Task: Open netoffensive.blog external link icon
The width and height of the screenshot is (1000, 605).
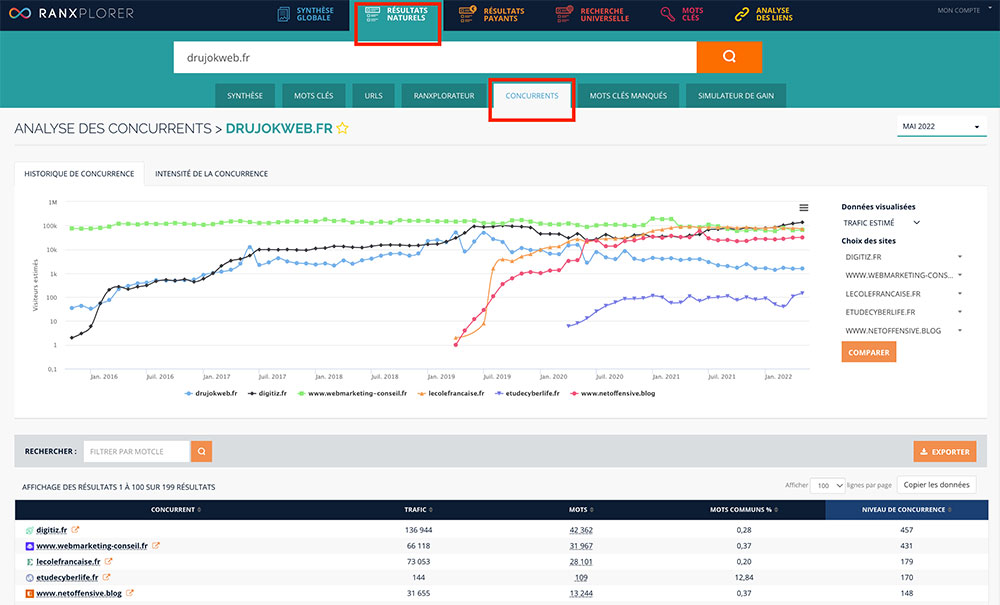Action: pyautogui.click(x=129, y=593)
